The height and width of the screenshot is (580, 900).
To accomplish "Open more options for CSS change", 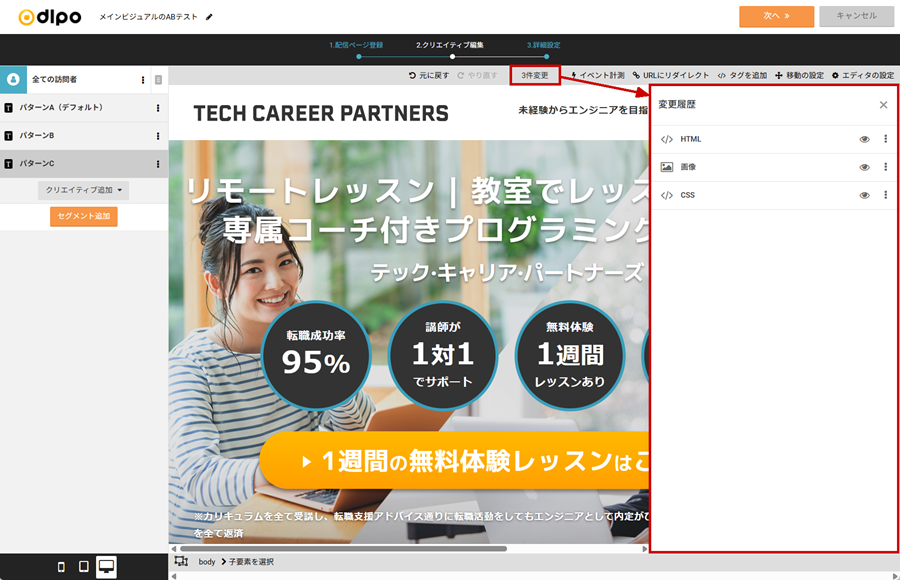I will click(886, 195).
